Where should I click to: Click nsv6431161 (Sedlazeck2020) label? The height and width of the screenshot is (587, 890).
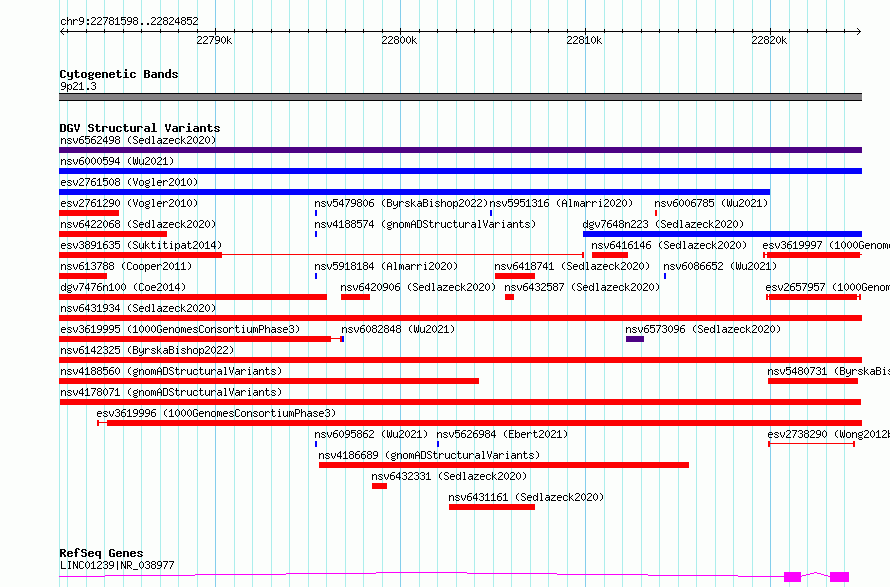[526, 497]
